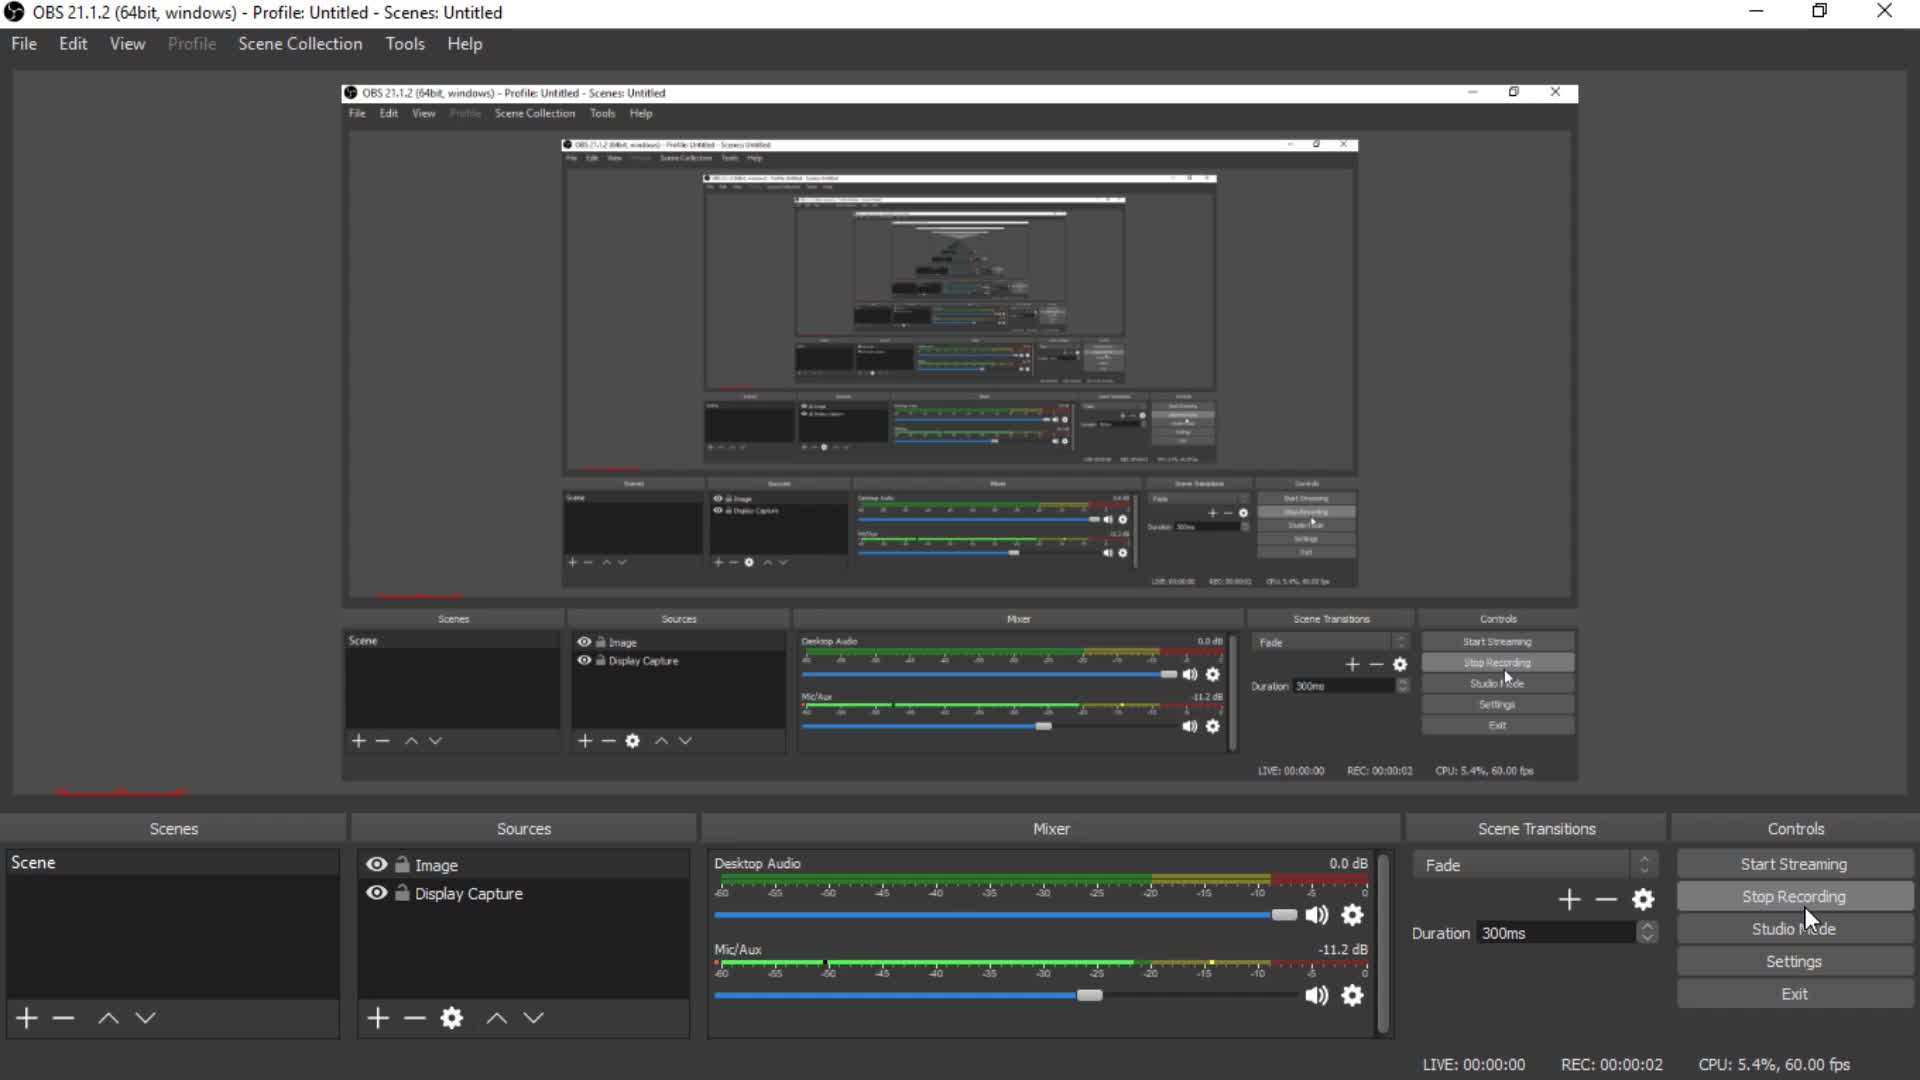Screen dimensions: 1920x1080
Task: Move source down with arrow icon
Action: pyautogui.click(x=534, y=1018)
